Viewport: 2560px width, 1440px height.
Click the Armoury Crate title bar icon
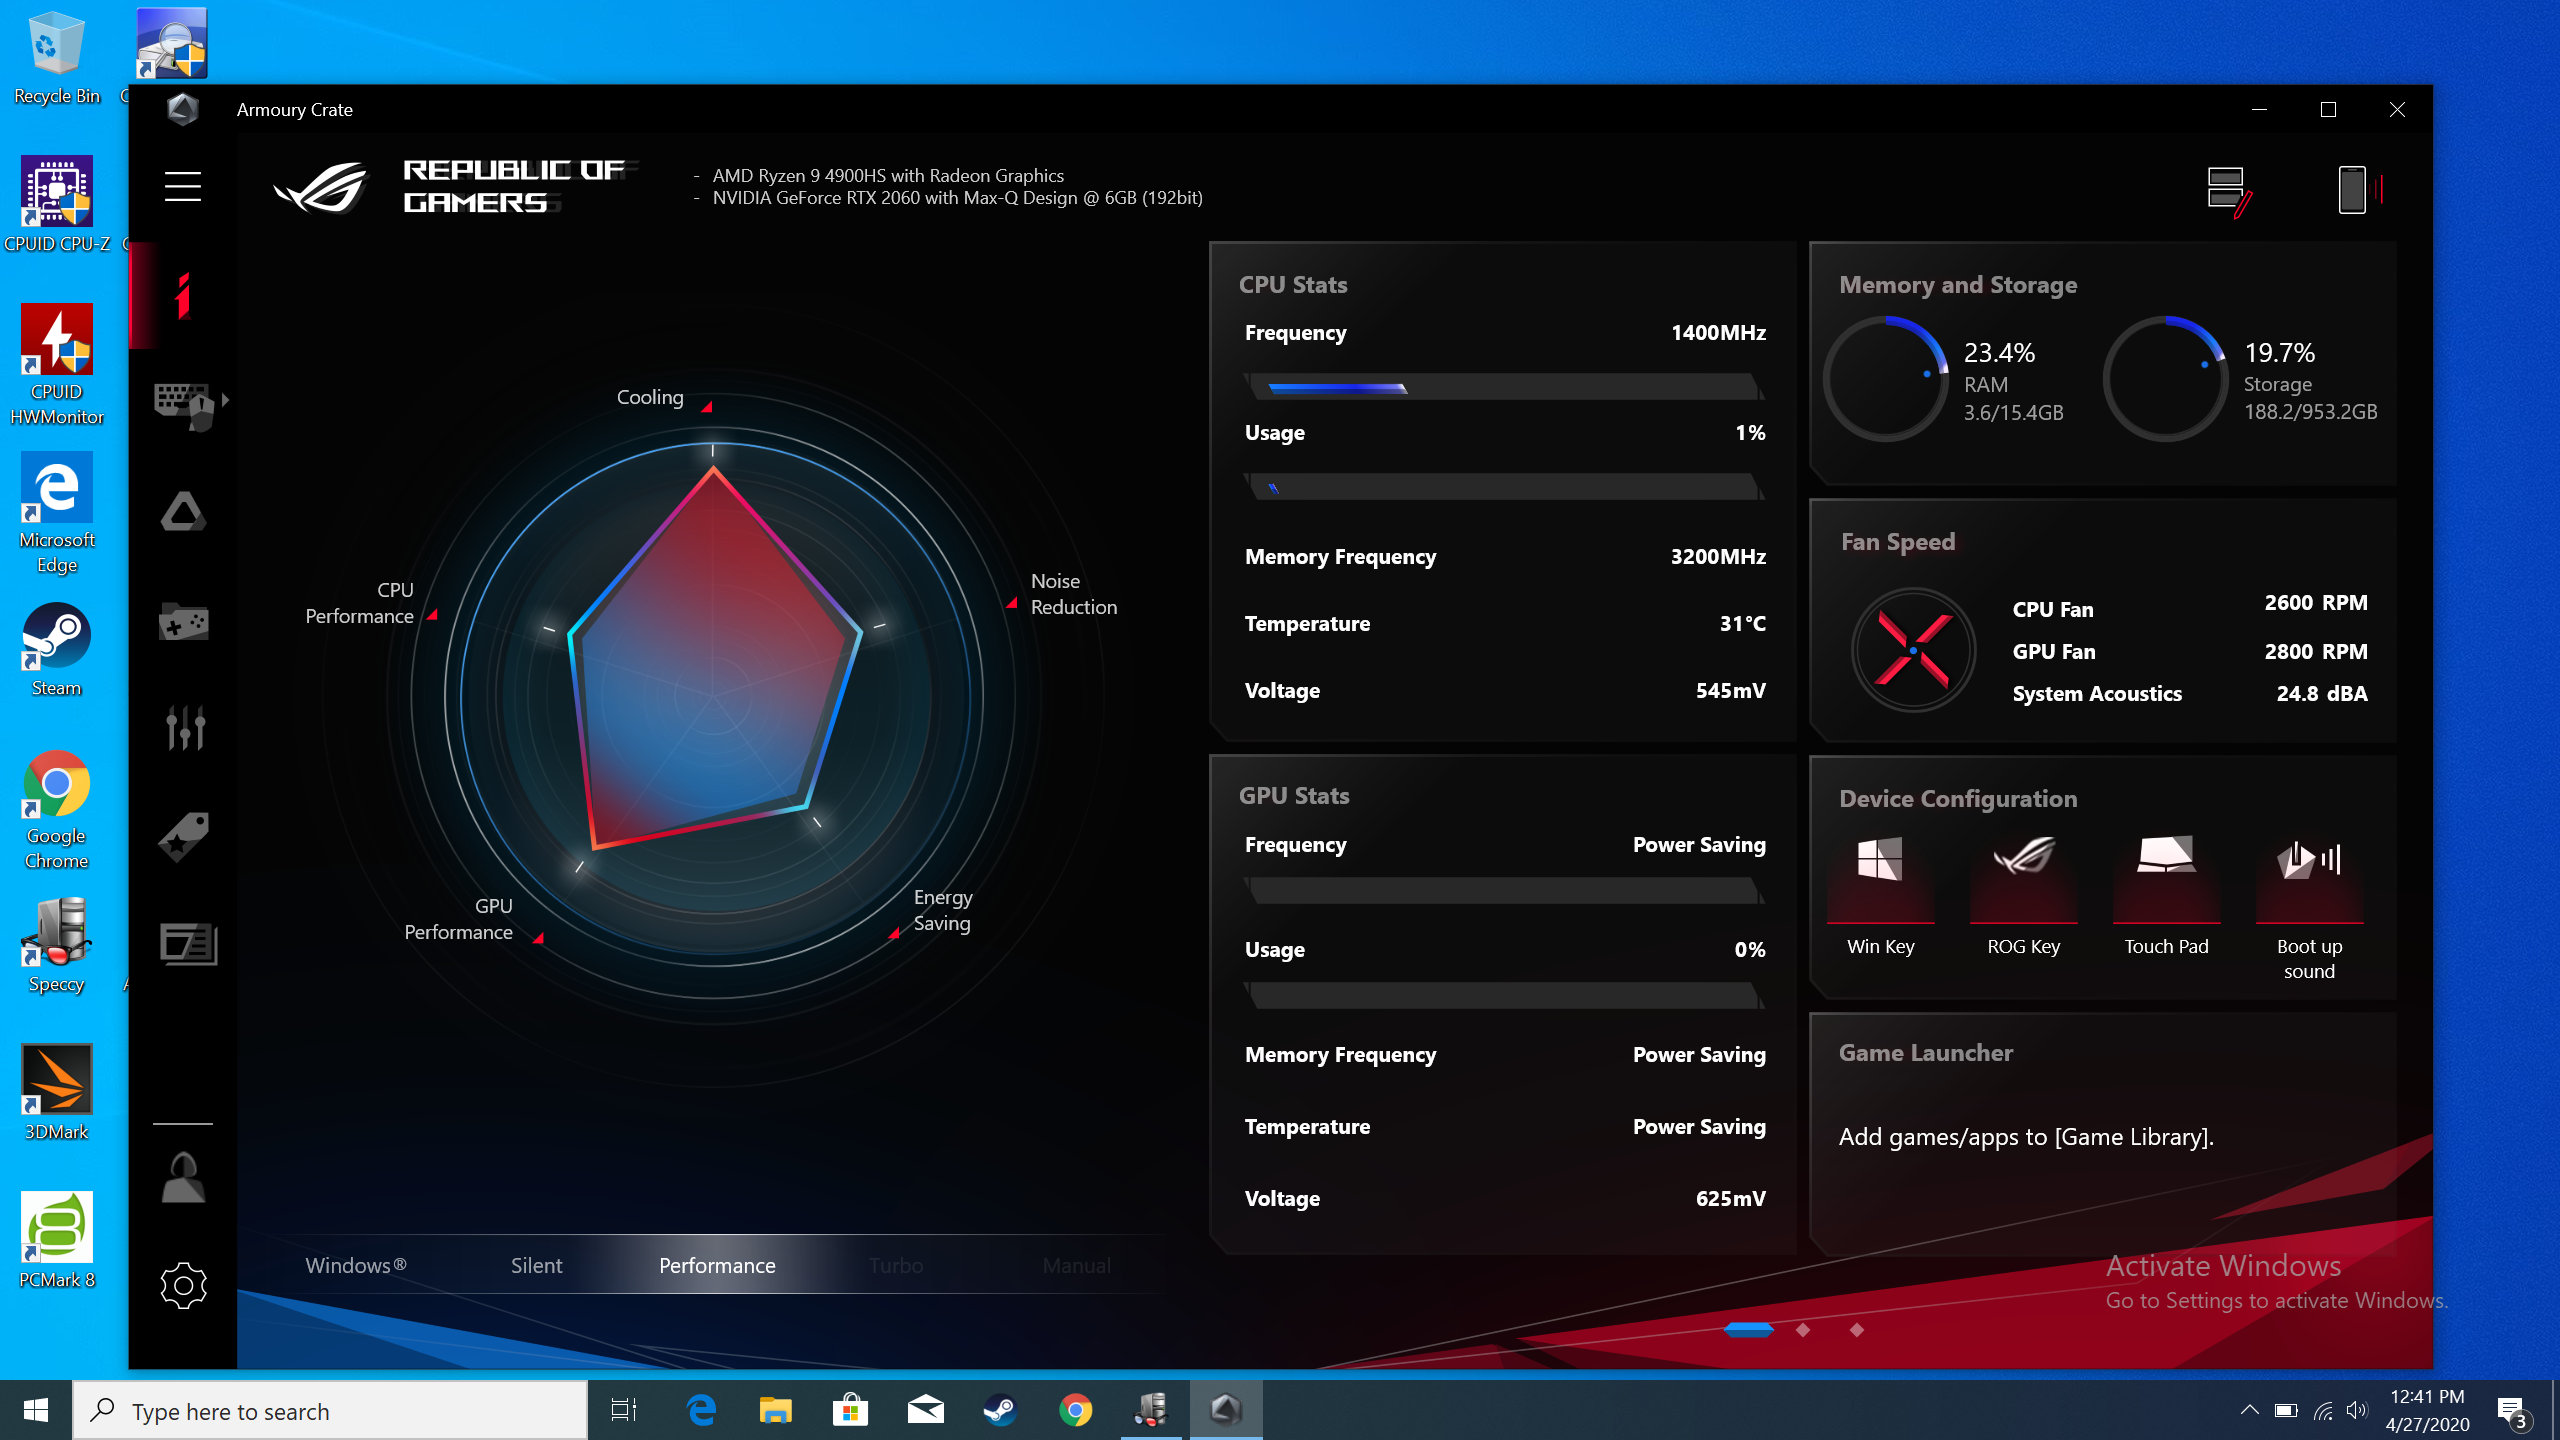[x=183, y=109]
